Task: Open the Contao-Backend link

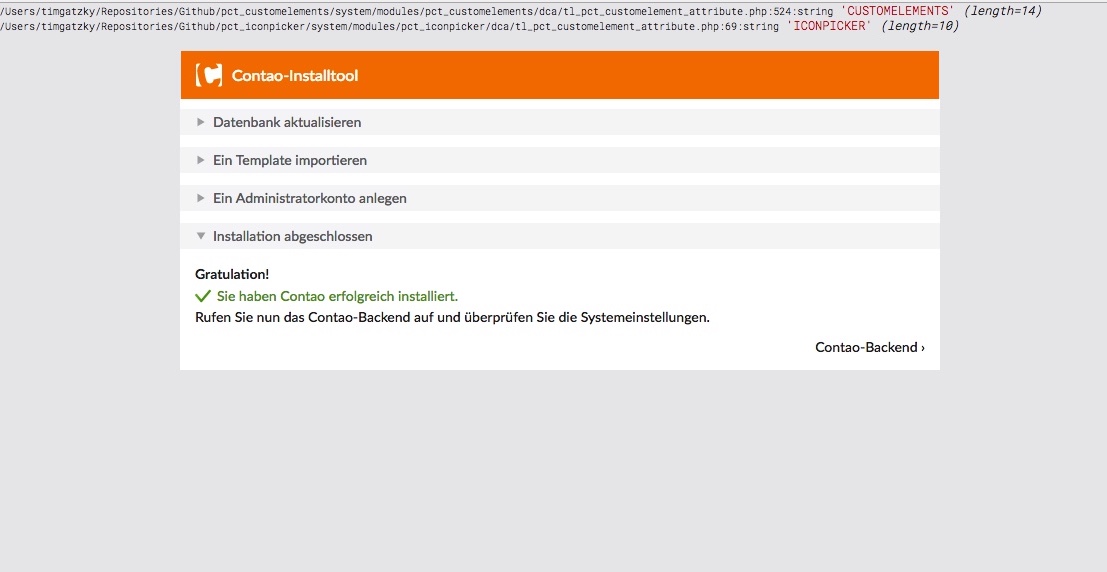Action: click(x=870, y=347)
